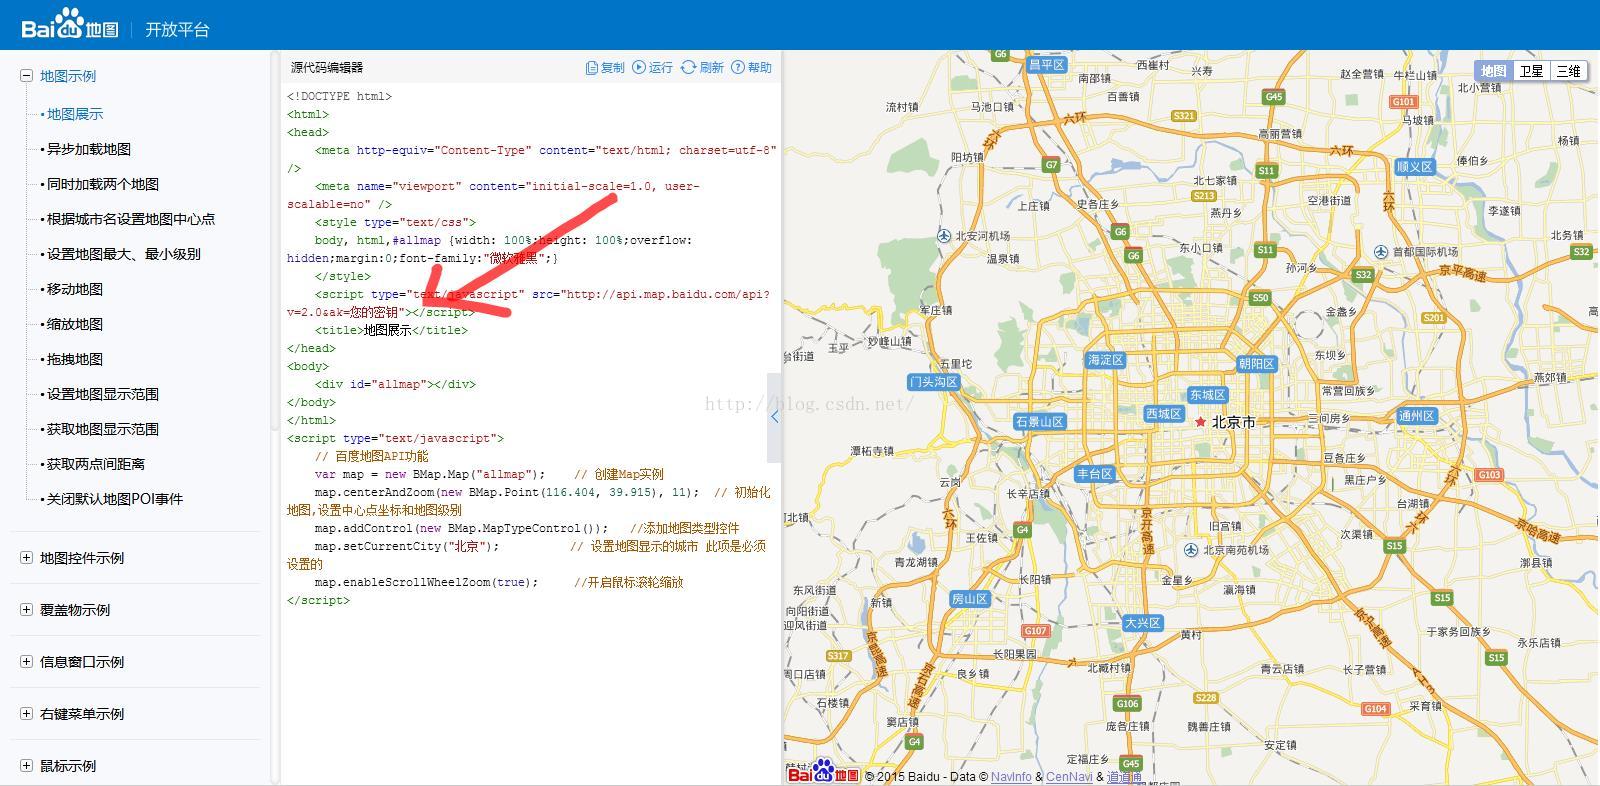This screenshot has width=1600, height=786.
Task: Click the 源代码编辑器 panel title
Action: [x=327, y=68]
